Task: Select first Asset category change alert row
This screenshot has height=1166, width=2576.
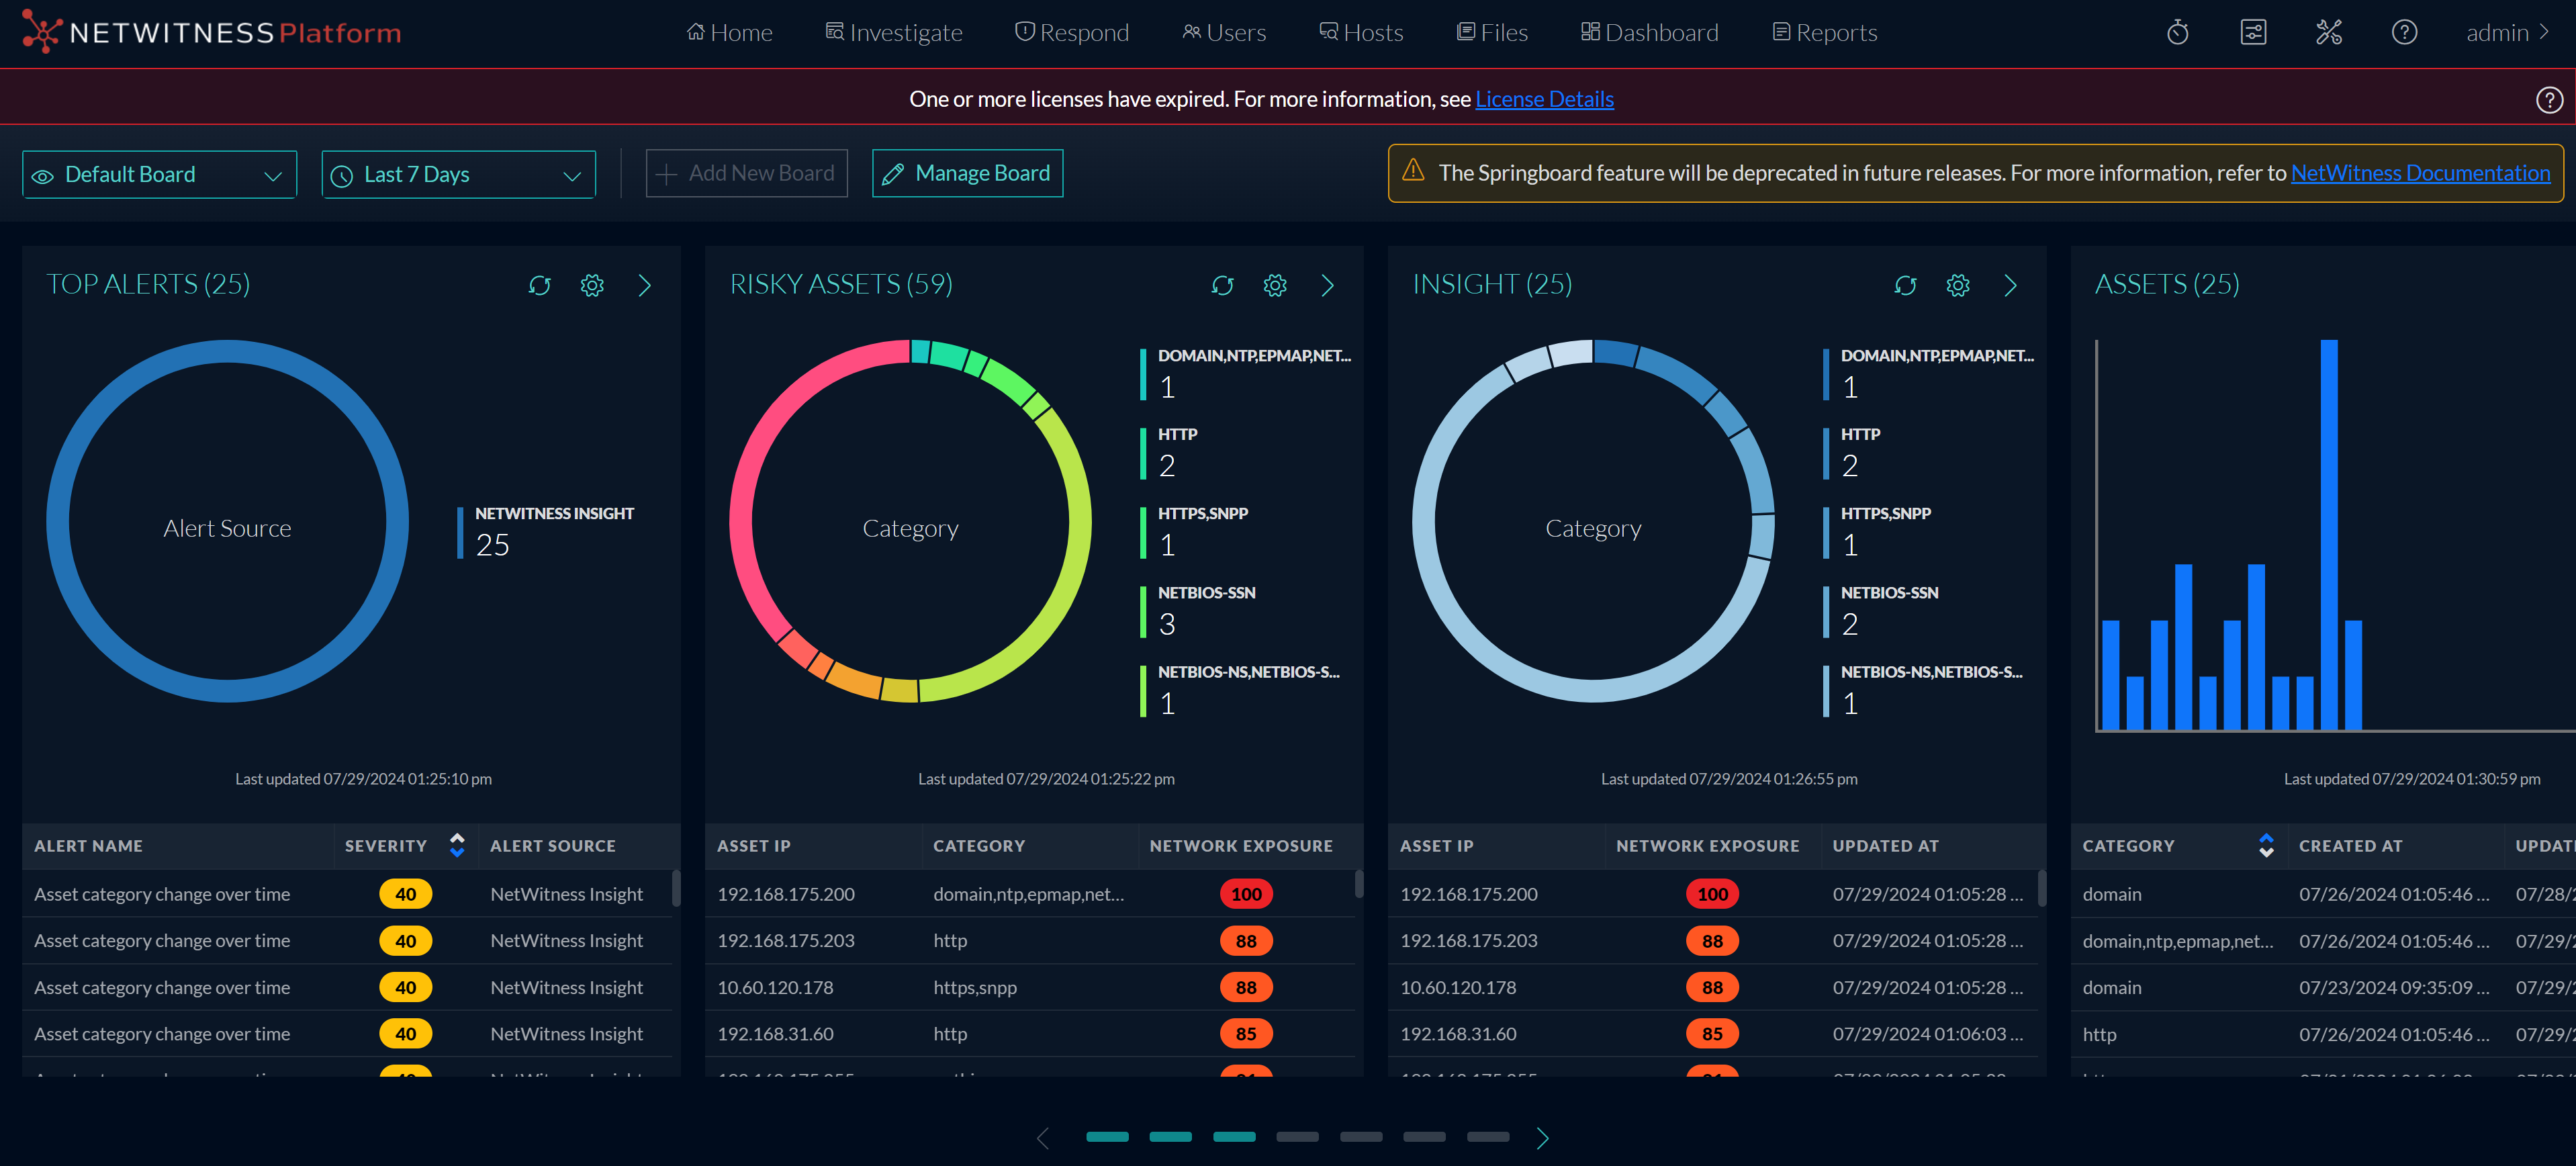Action: [x=346, y=894]
